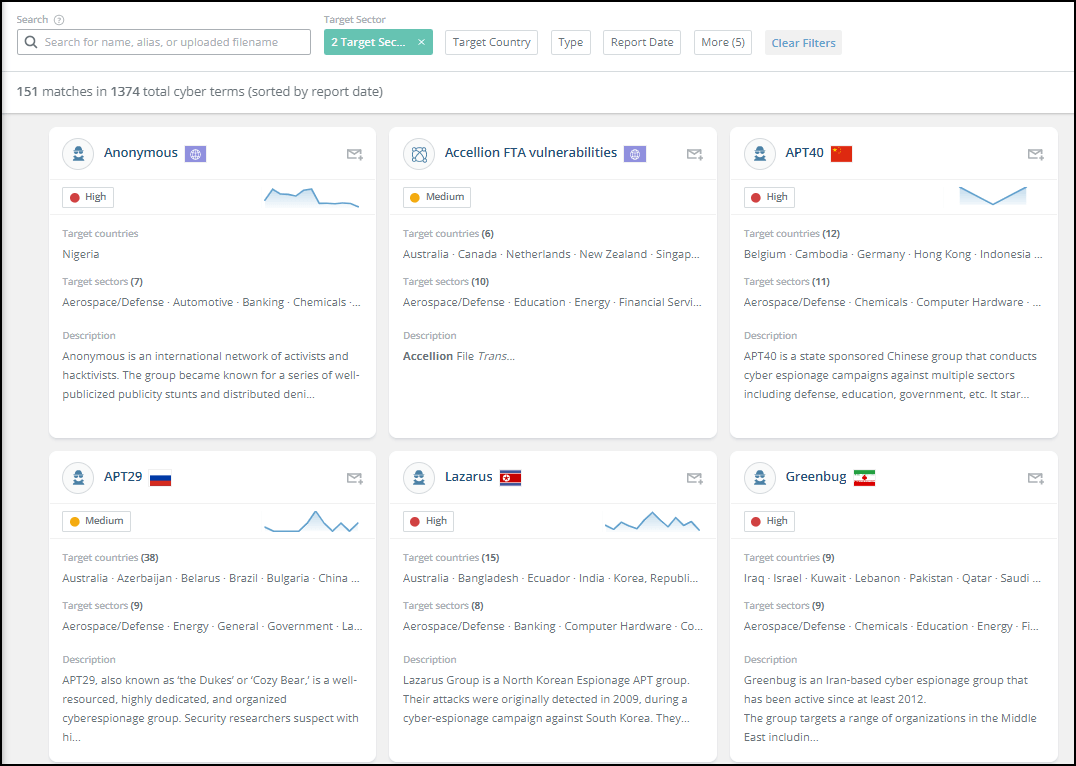
Task: Focus the name, alias, or filename search field
Action: click(x=164, y=42)
